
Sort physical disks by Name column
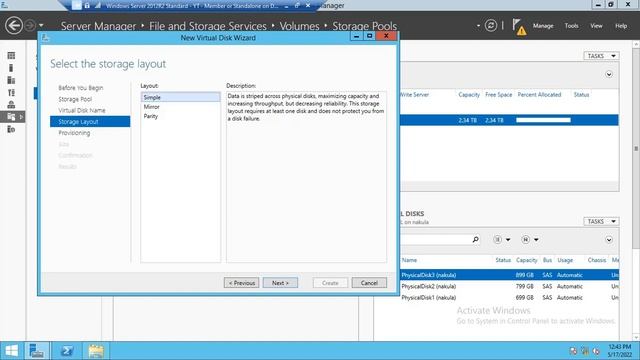(409, 260)
